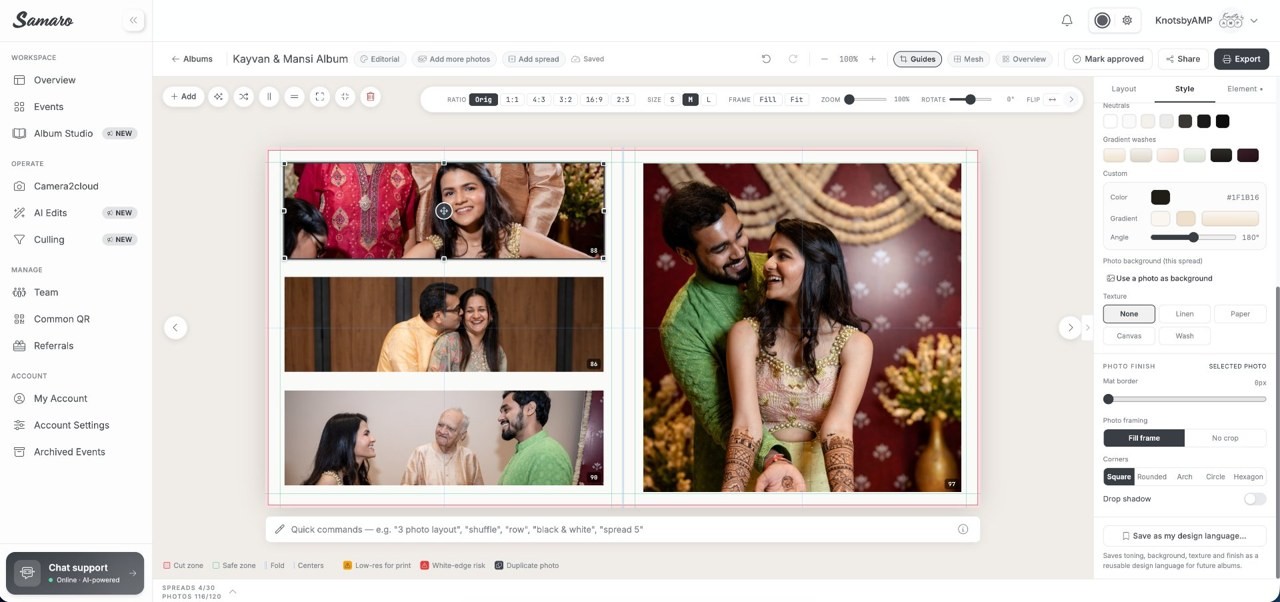
Task: Open the chat support arrow
Action: (132, 574)
